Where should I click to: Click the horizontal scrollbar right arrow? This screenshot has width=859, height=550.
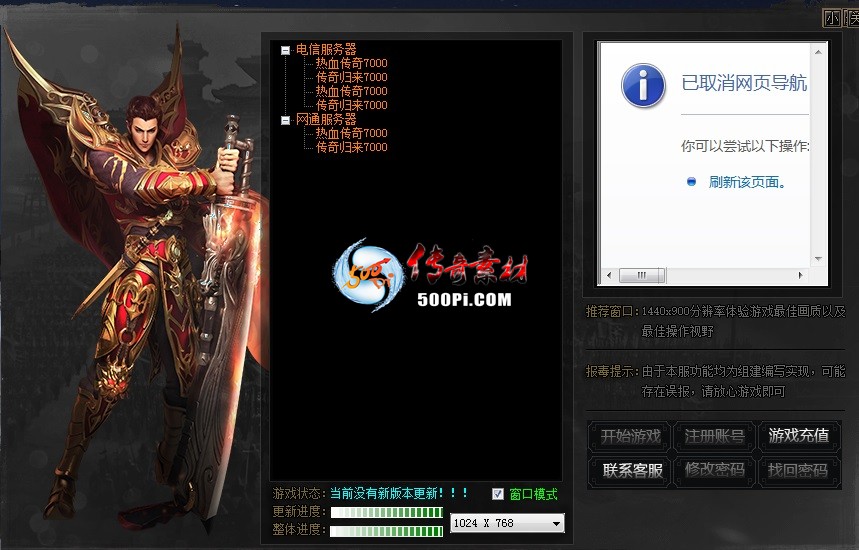pyautogui.click(x=800, y=276)
